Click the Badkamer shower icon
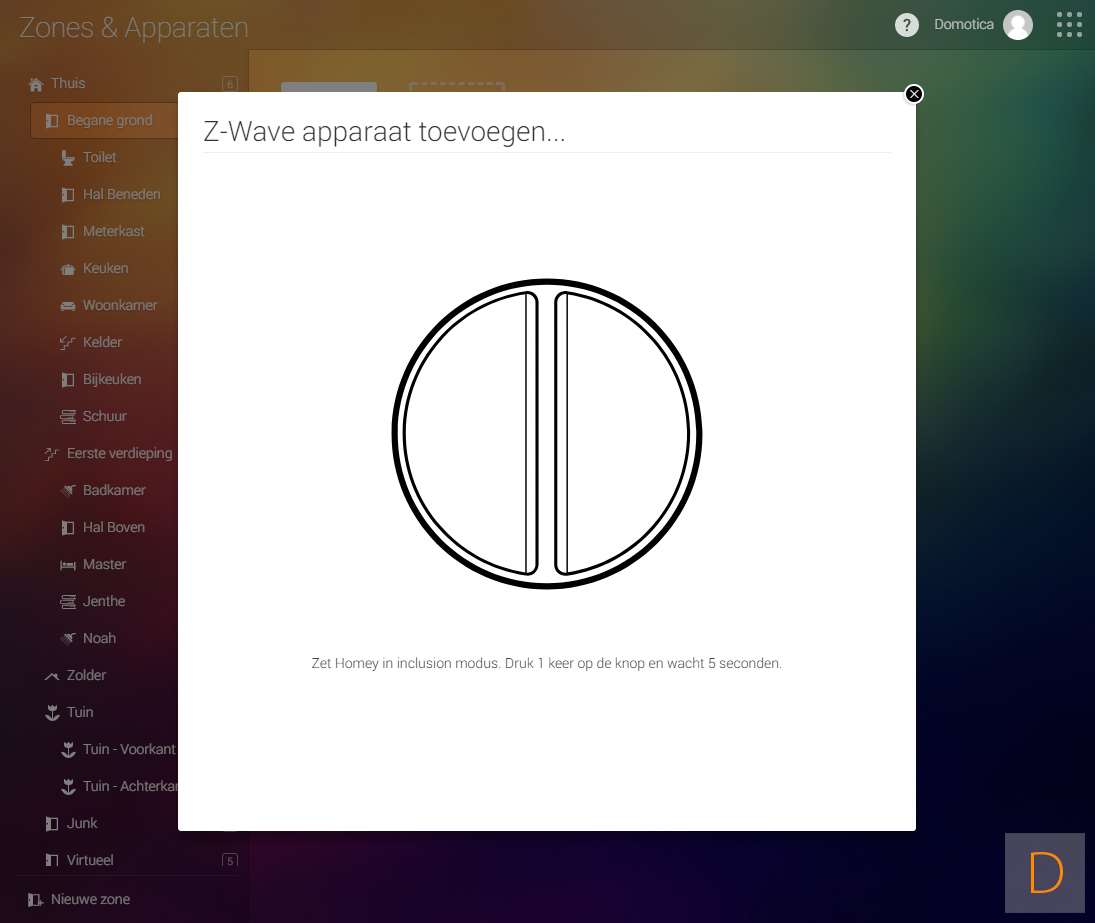This screenshot has height=923, width=1095. tap(68, 491)
